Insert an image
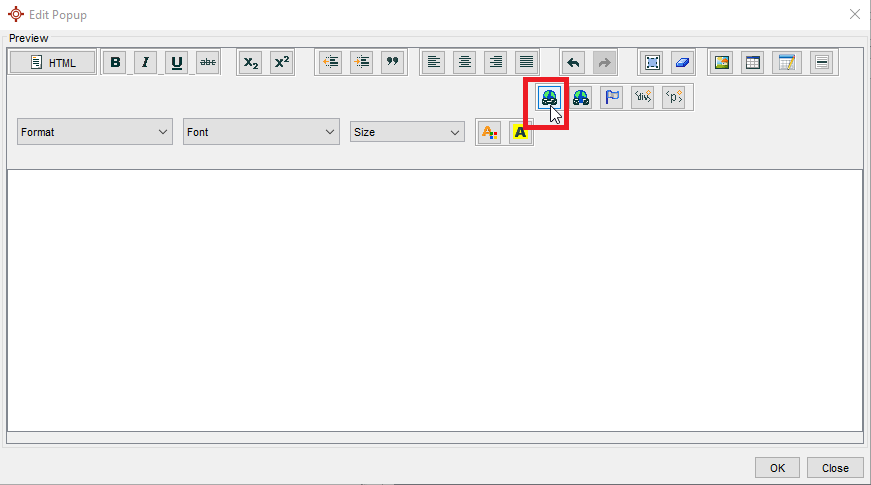Viewport: 871px width, 485px height. pos(721,62)
